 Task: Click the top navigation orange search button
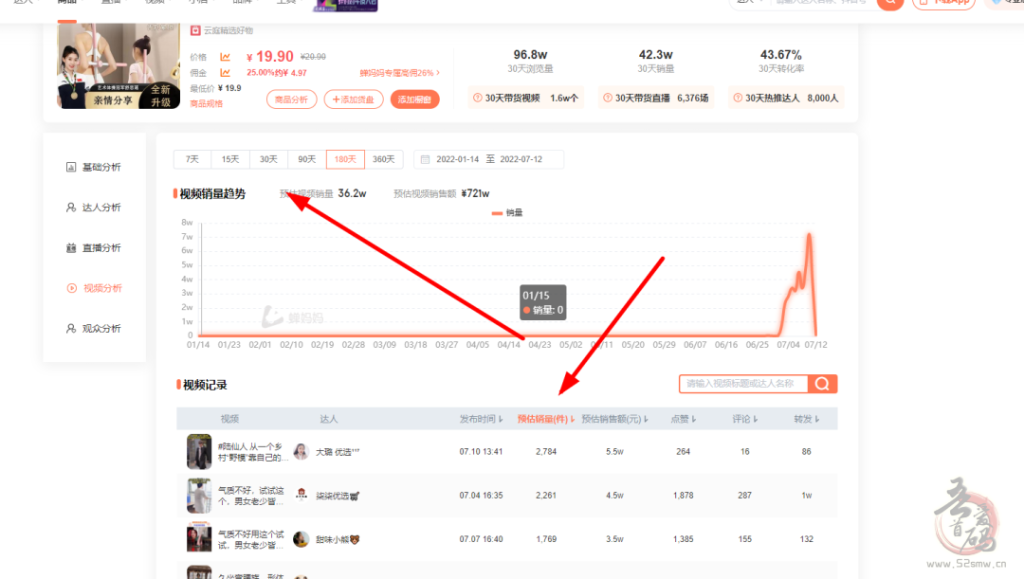click(890, 3)
